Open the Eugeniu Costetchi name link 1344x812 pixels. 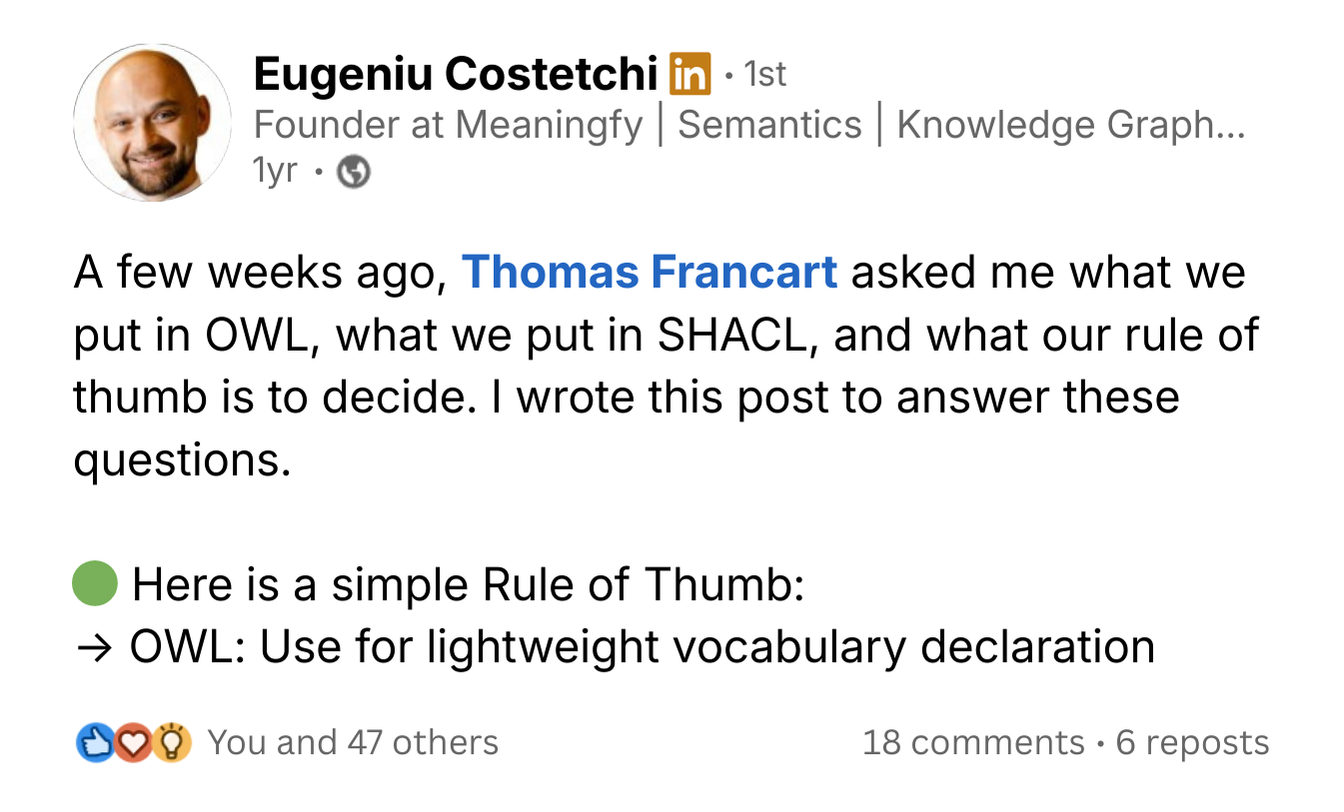(x=455, y=74)
